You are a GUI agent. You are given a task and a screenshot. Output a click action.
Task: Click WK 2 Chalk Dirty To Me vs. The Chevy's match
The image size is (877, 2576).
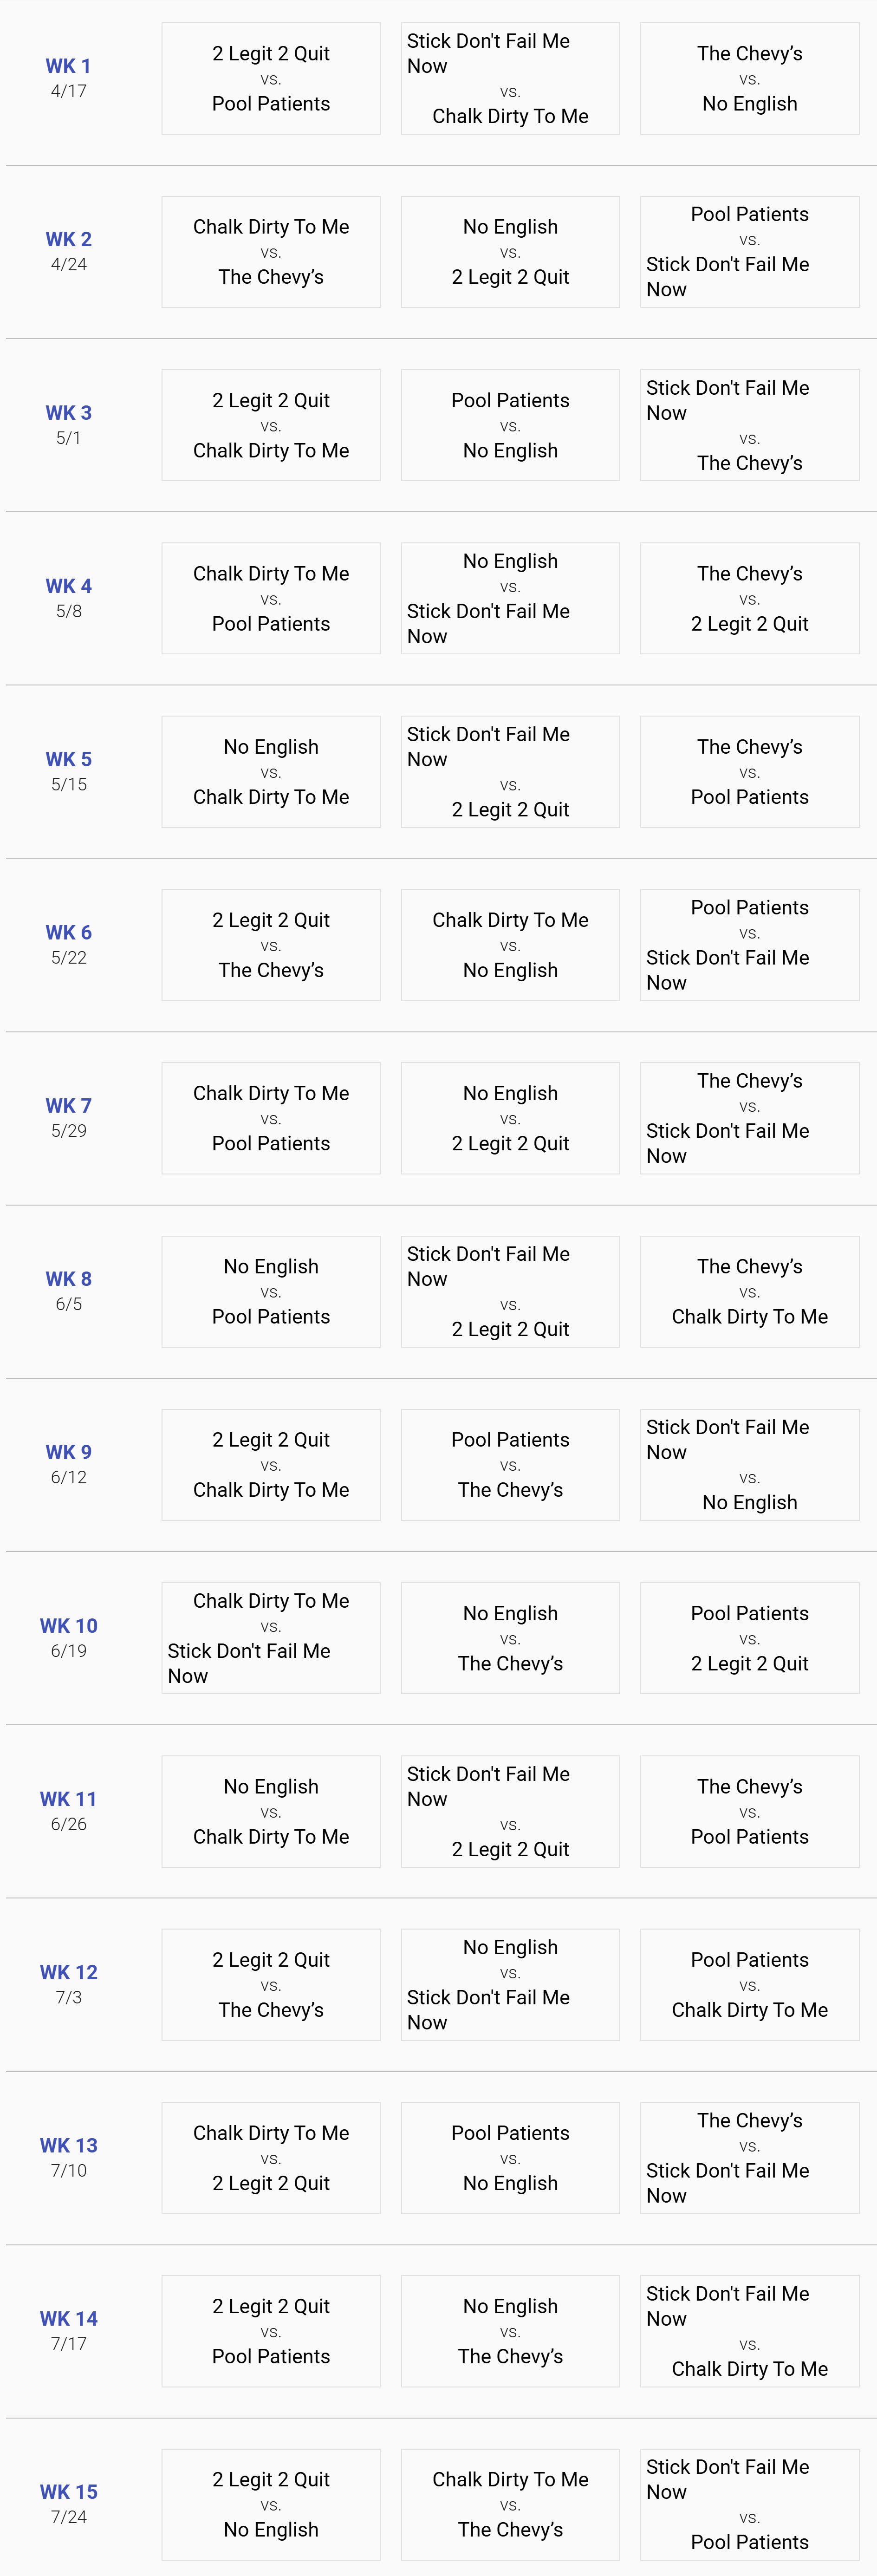[271, 252]
